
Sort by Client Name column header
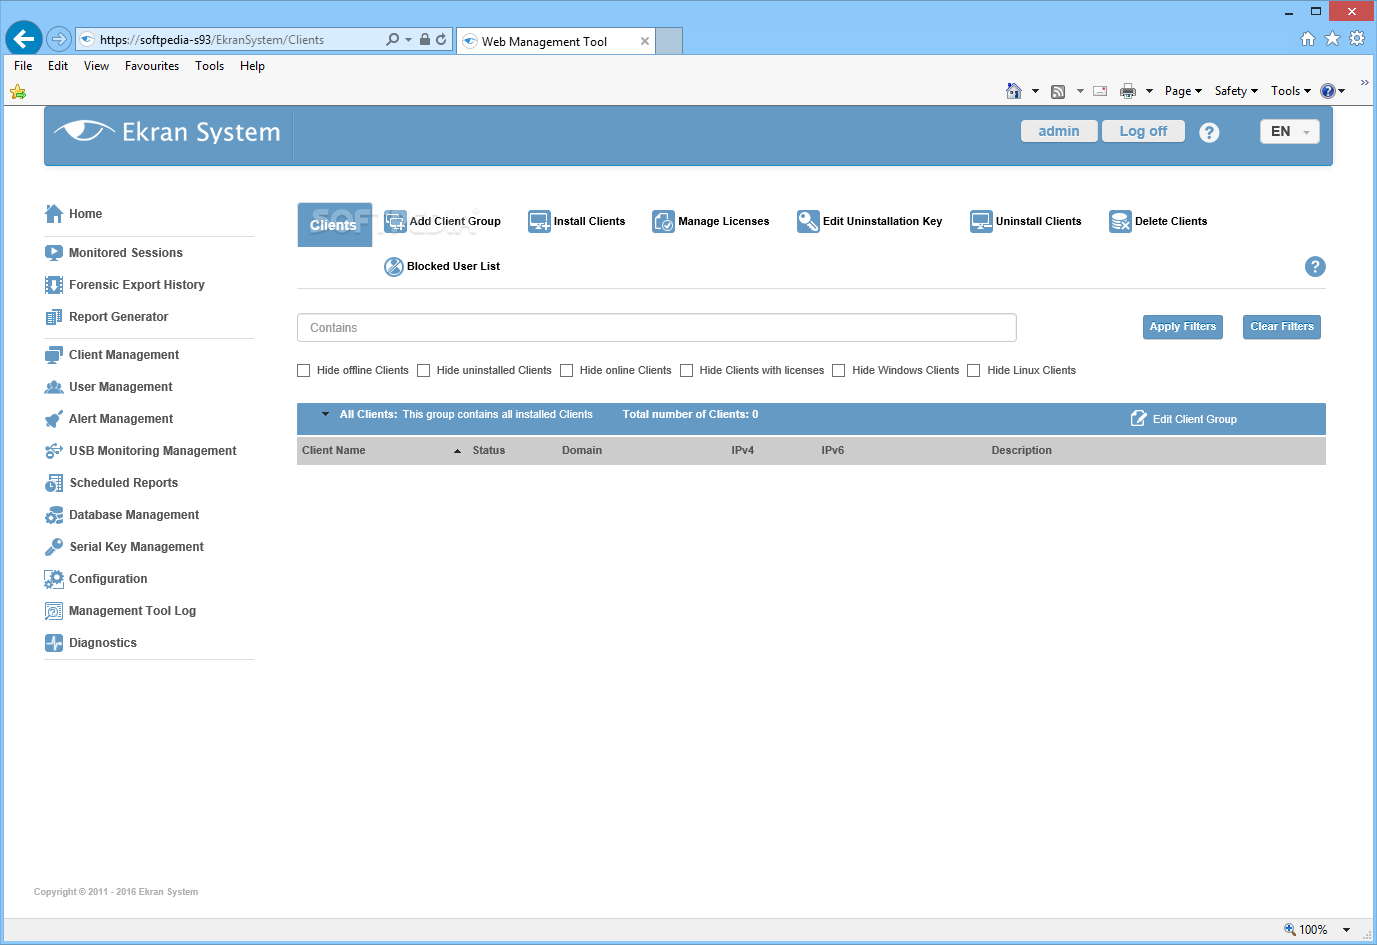pyautogui.click(x=334, y=451)
